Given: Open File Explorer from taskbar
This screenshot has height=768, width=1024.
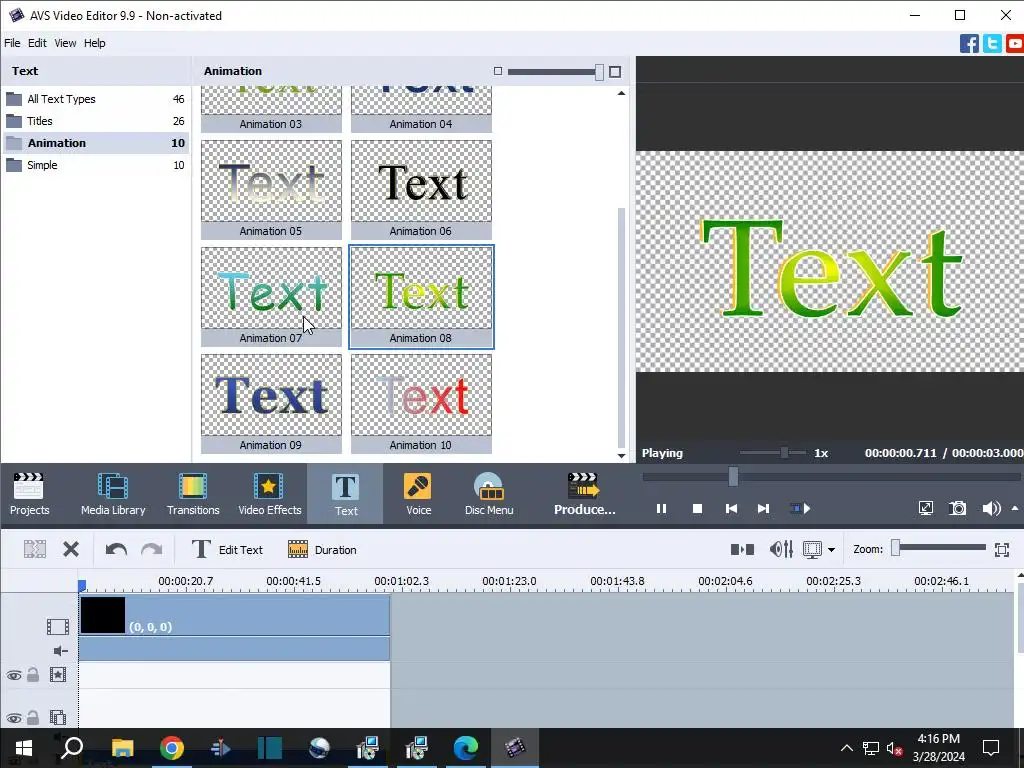Looking at the screenshot, I should 123,748.
